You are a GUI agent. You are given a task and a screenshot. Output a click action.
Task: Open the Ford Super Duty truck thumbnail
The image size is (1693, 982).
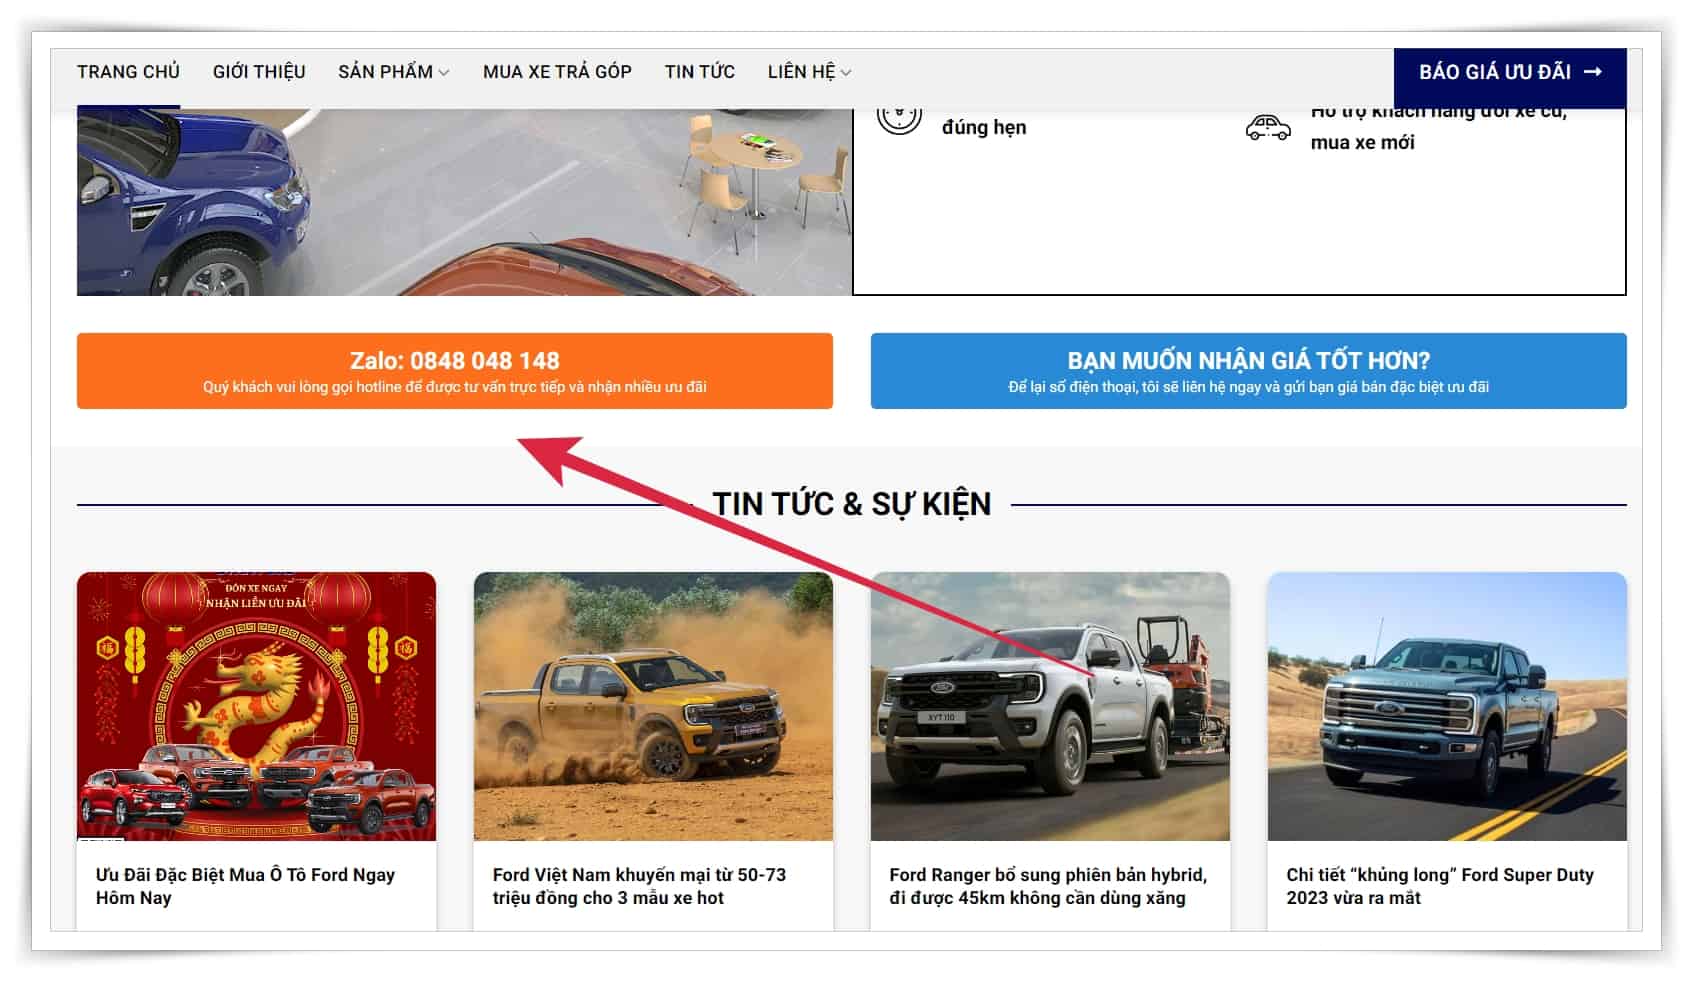1446,706
